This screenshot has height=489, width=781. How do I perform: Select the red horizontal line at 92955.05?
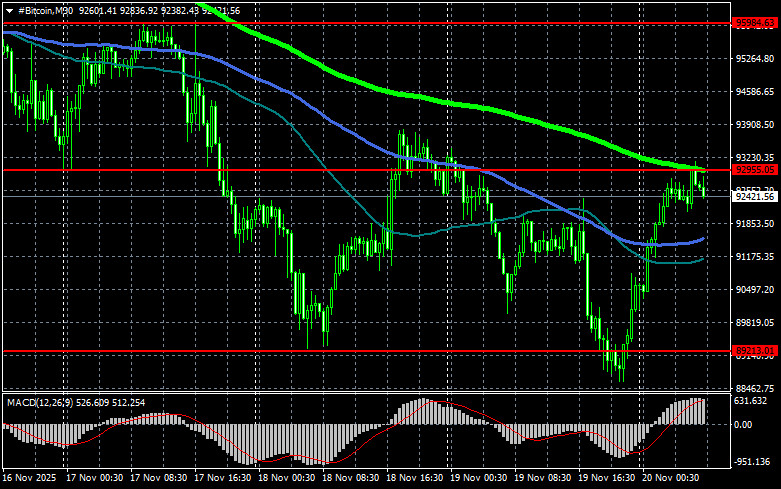click(x=366, y=170)
